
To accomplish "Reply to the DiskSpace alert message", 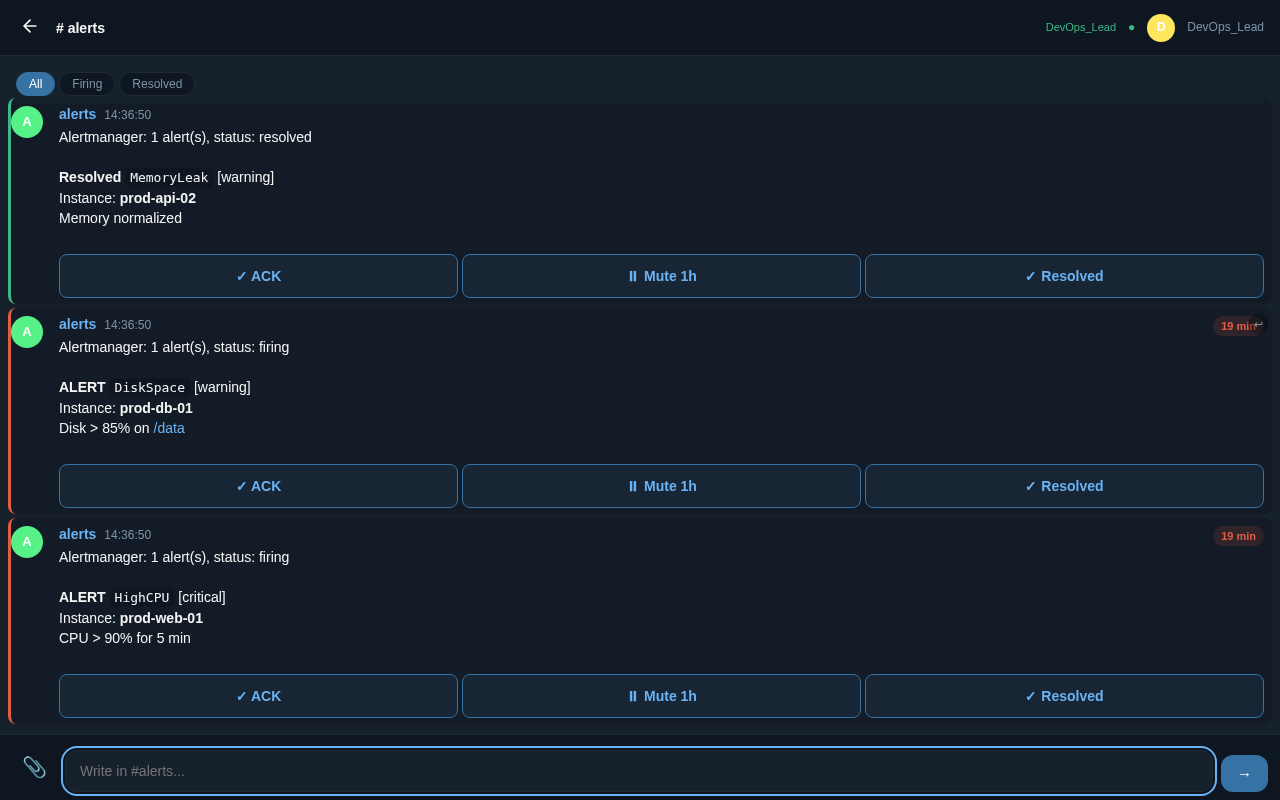I will click(x=1259, y=324).
